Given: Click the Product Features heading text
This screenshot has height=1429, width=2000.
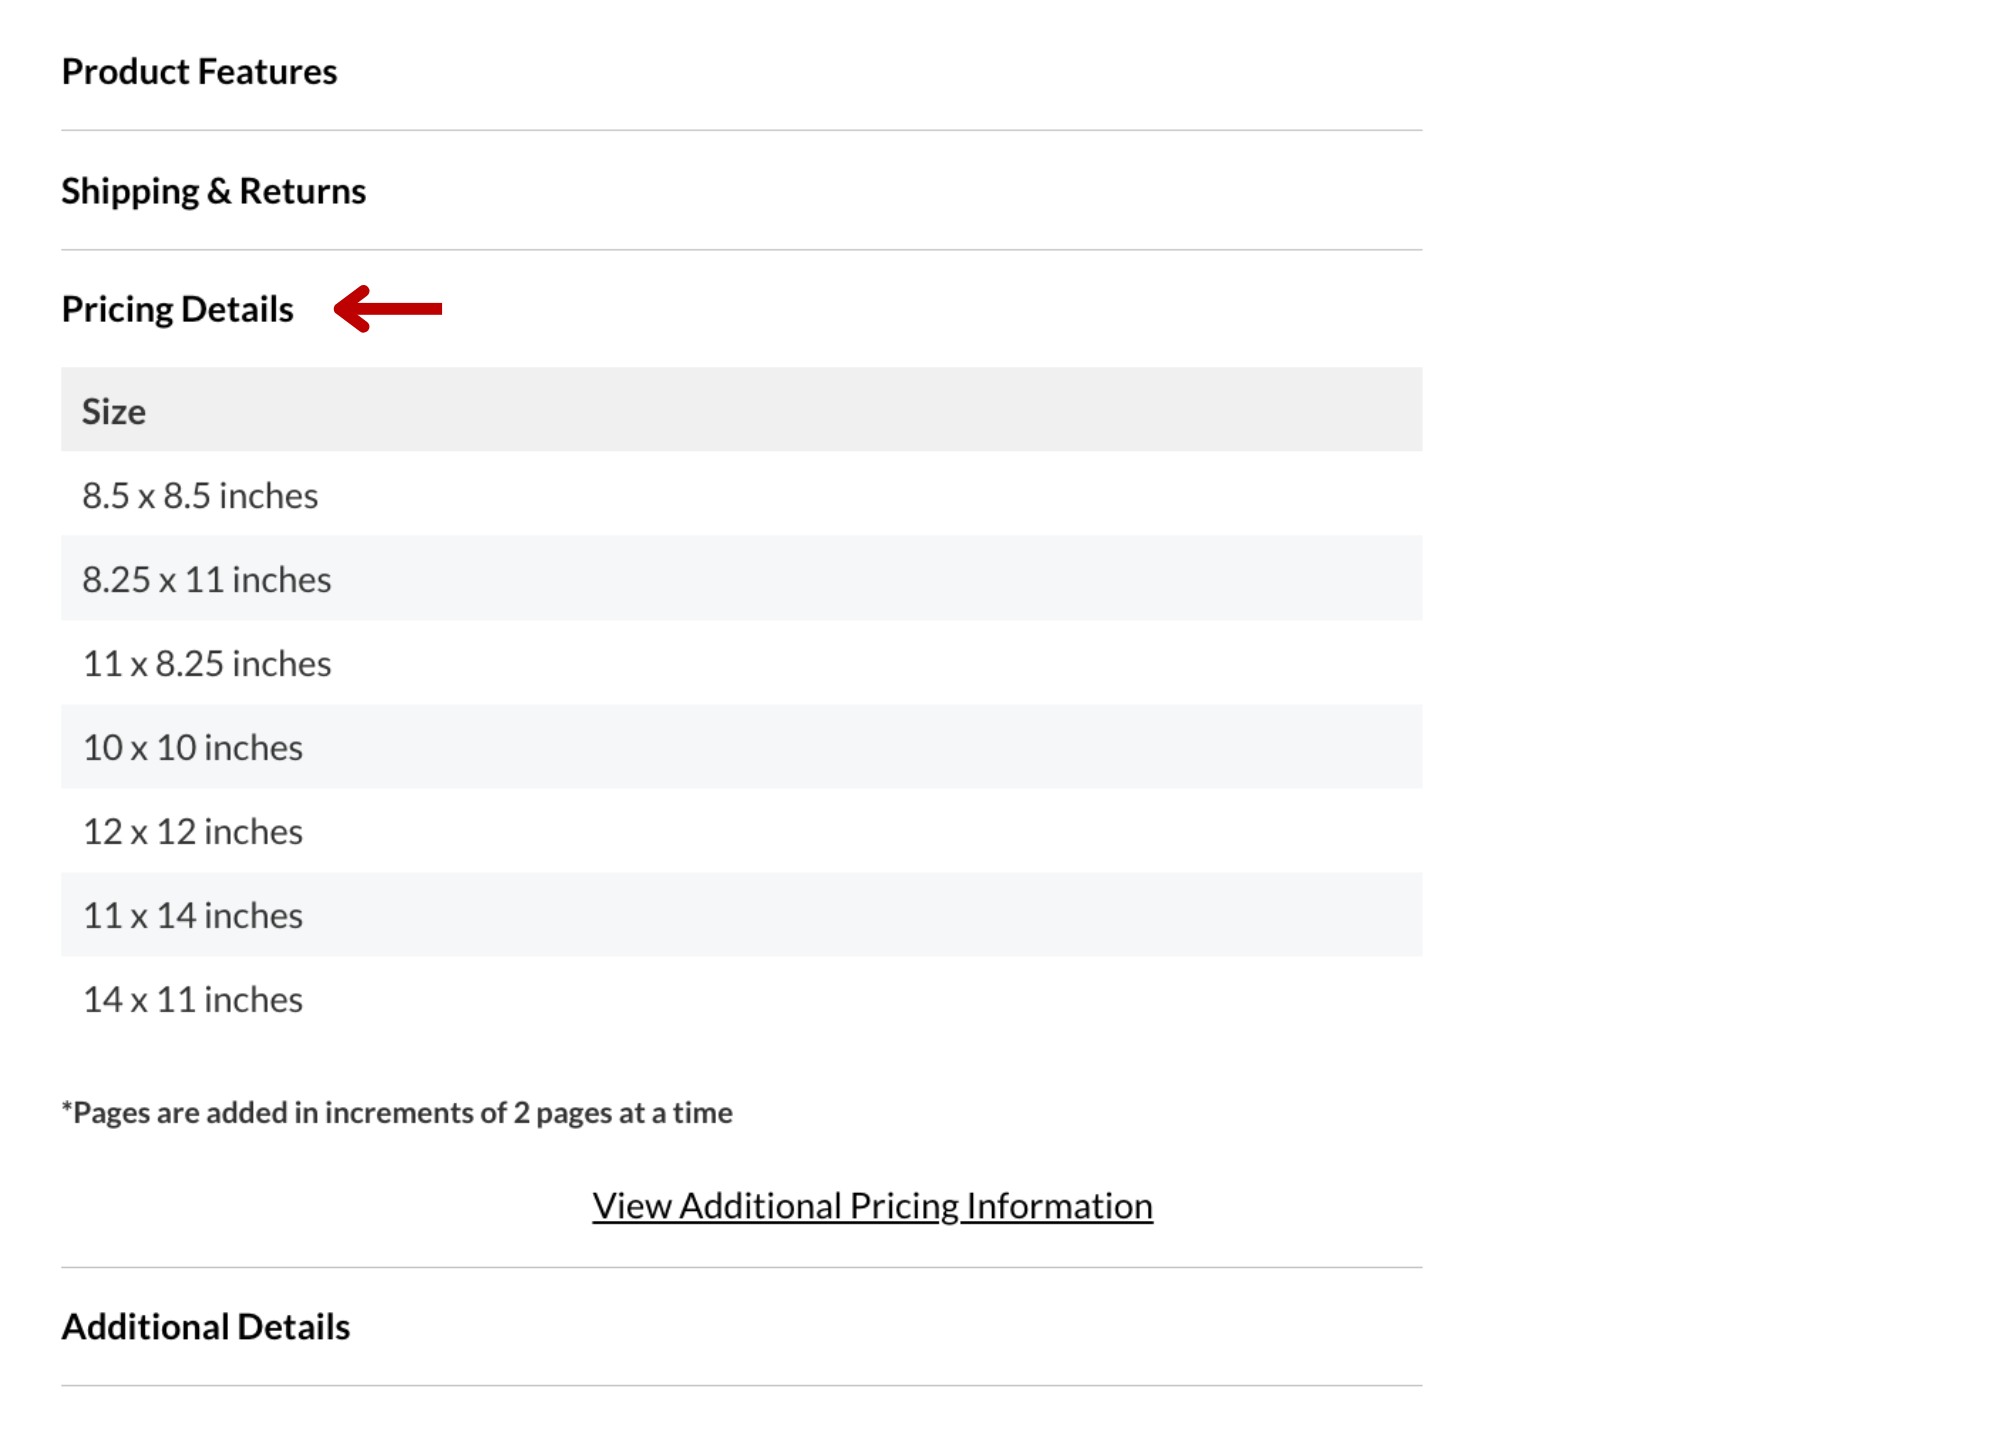Looking at the screenshot, I should tap(198, 70).
